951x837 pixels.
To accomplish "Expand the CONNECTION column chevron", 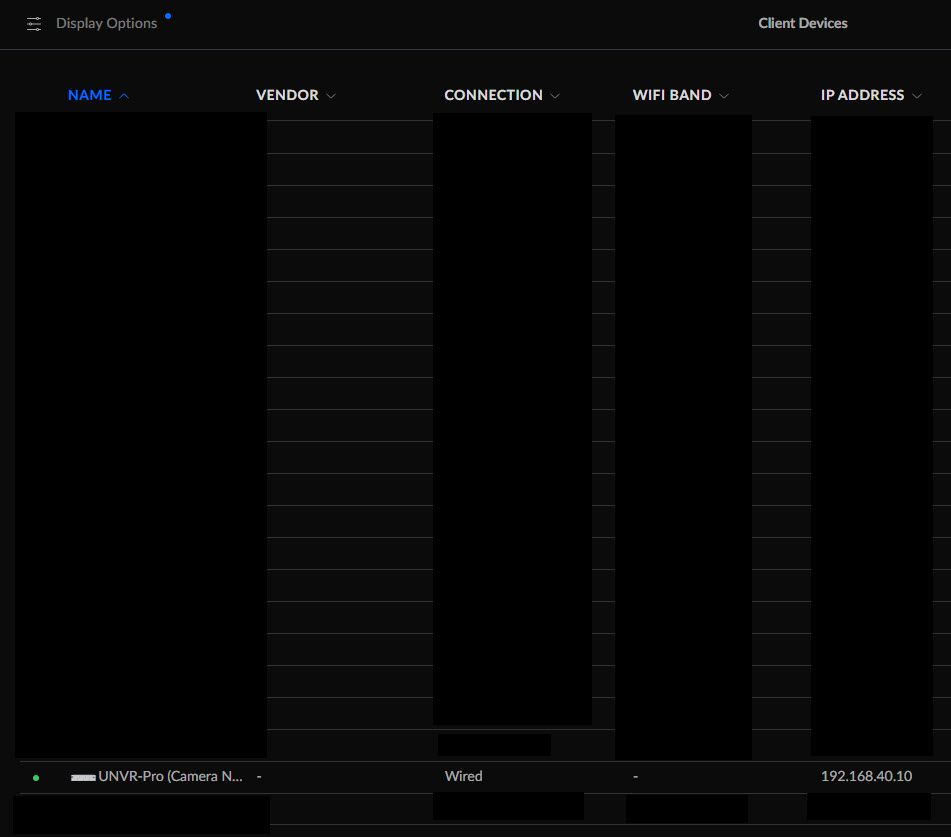I will point(555,96).
